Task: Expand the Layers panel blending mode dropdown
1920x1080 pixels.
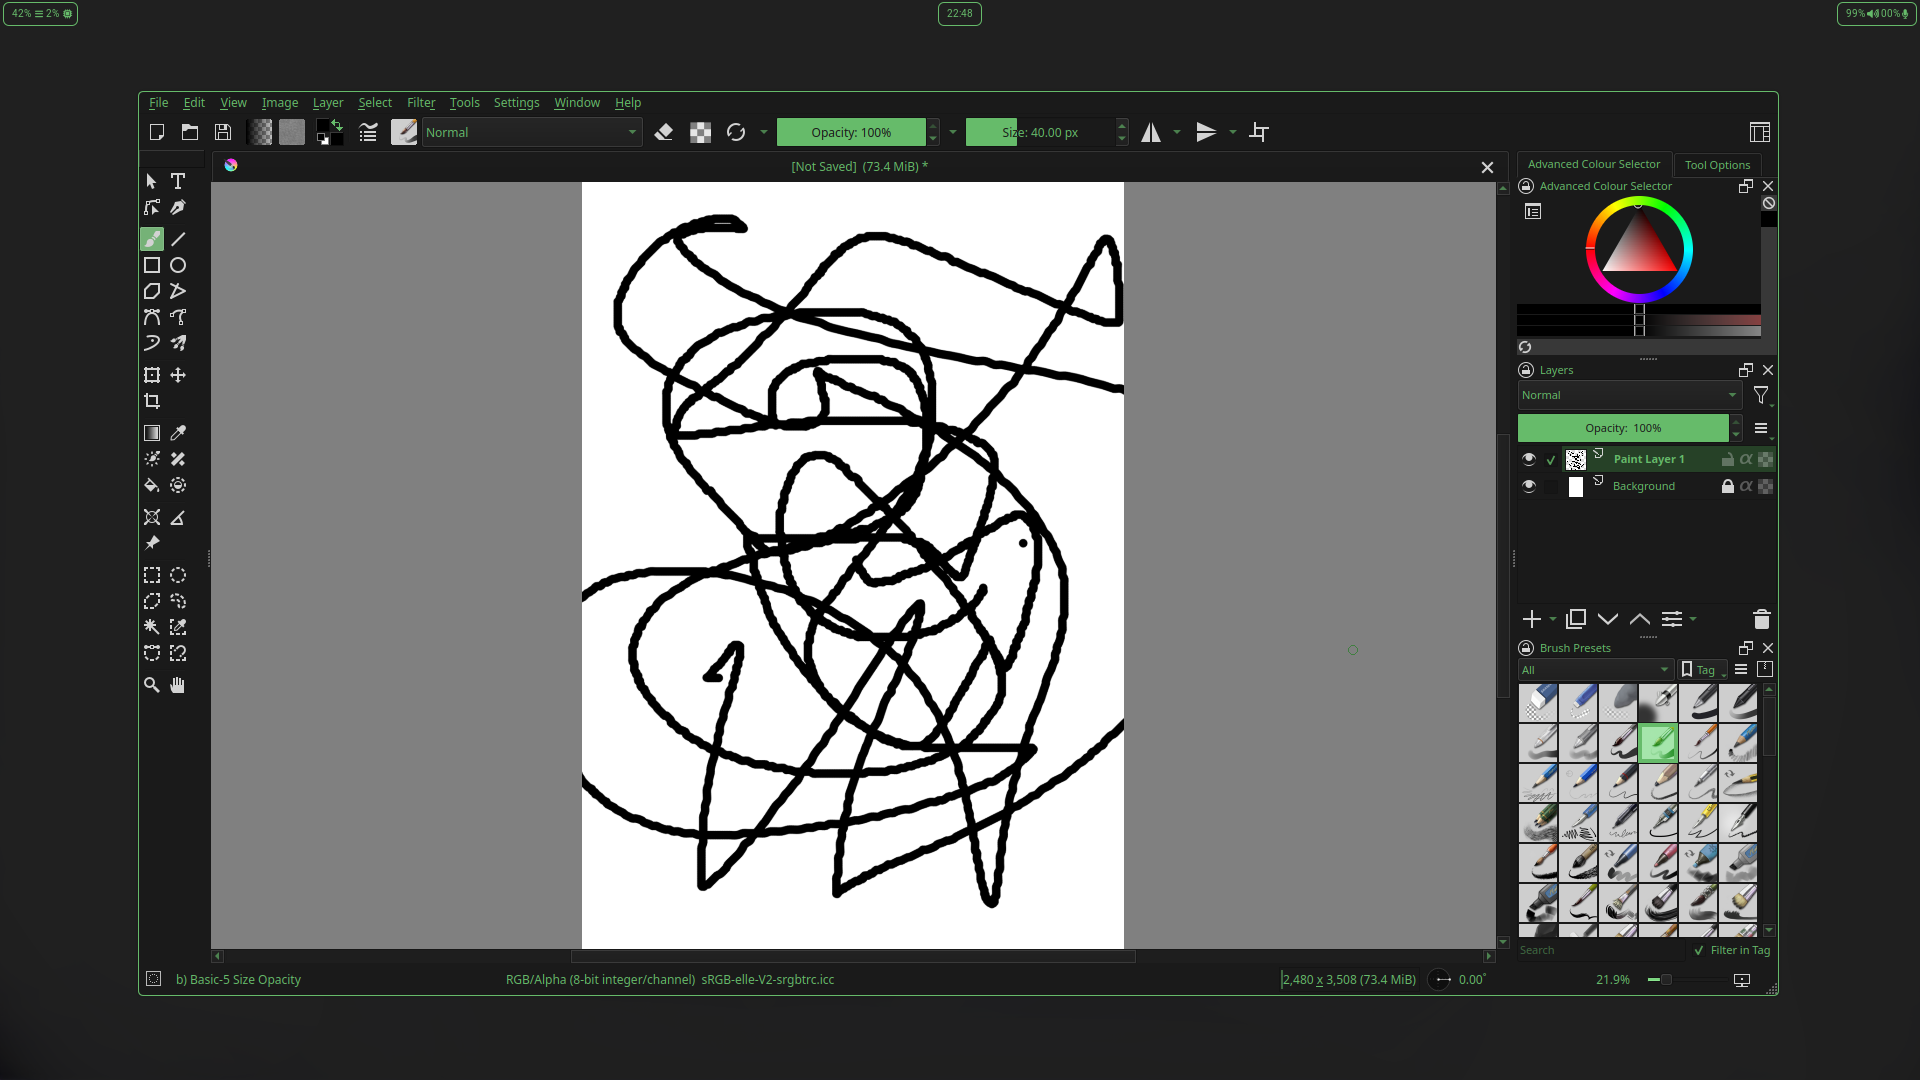Action: point(1629,395)
